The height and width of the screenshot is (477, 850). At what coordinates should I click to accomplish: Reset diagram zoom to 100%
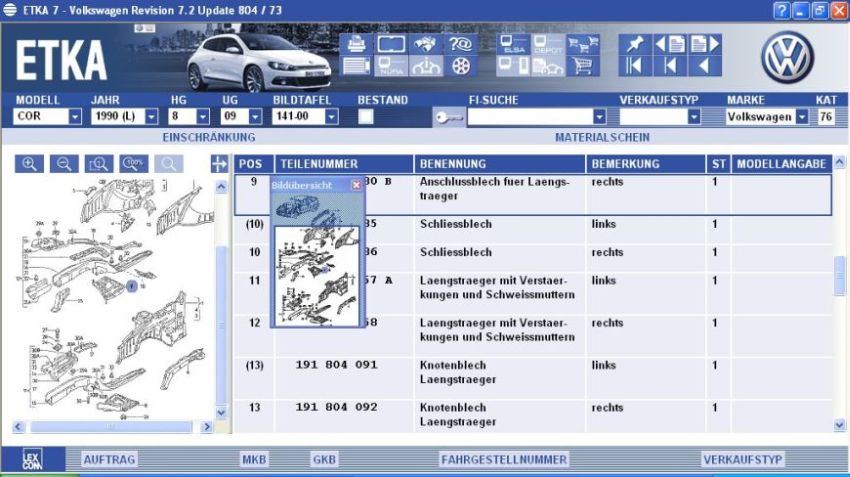click(134, 163)
